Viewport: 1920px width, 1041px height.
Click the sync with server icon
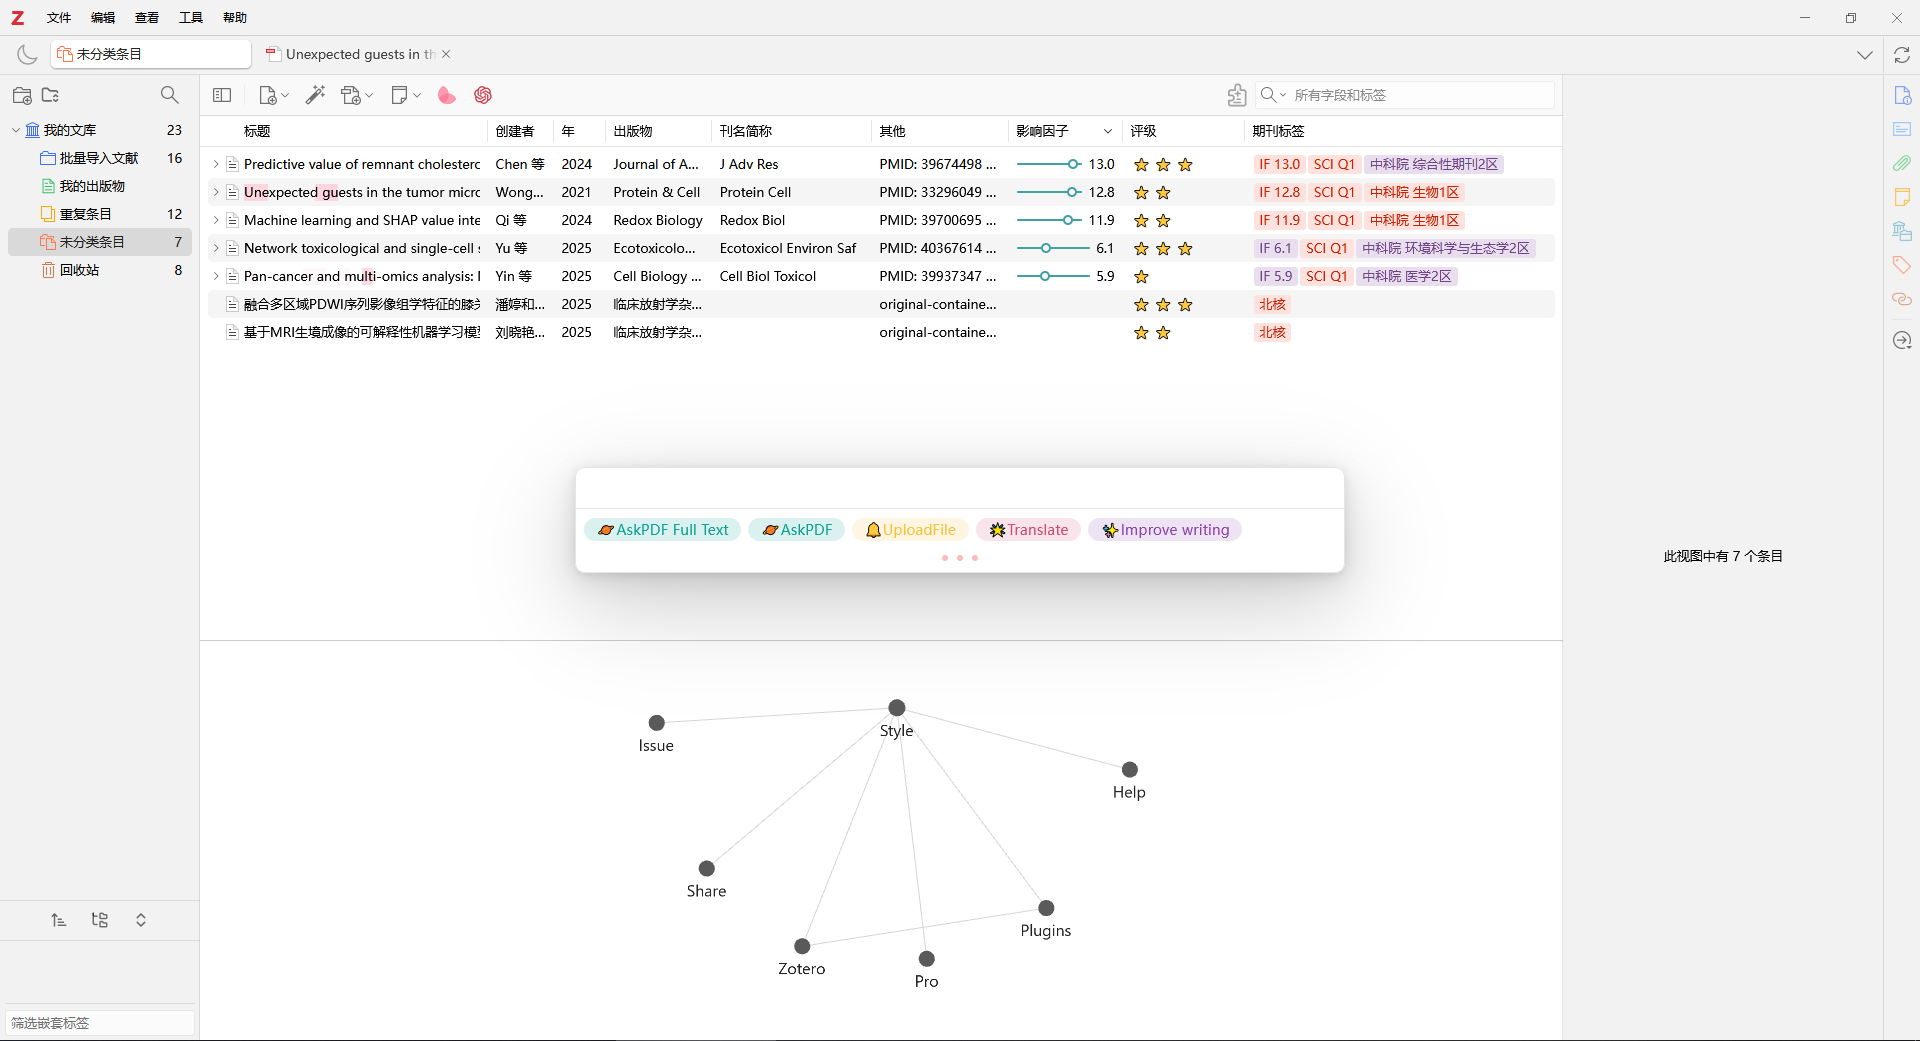[x=1902, y=55]
